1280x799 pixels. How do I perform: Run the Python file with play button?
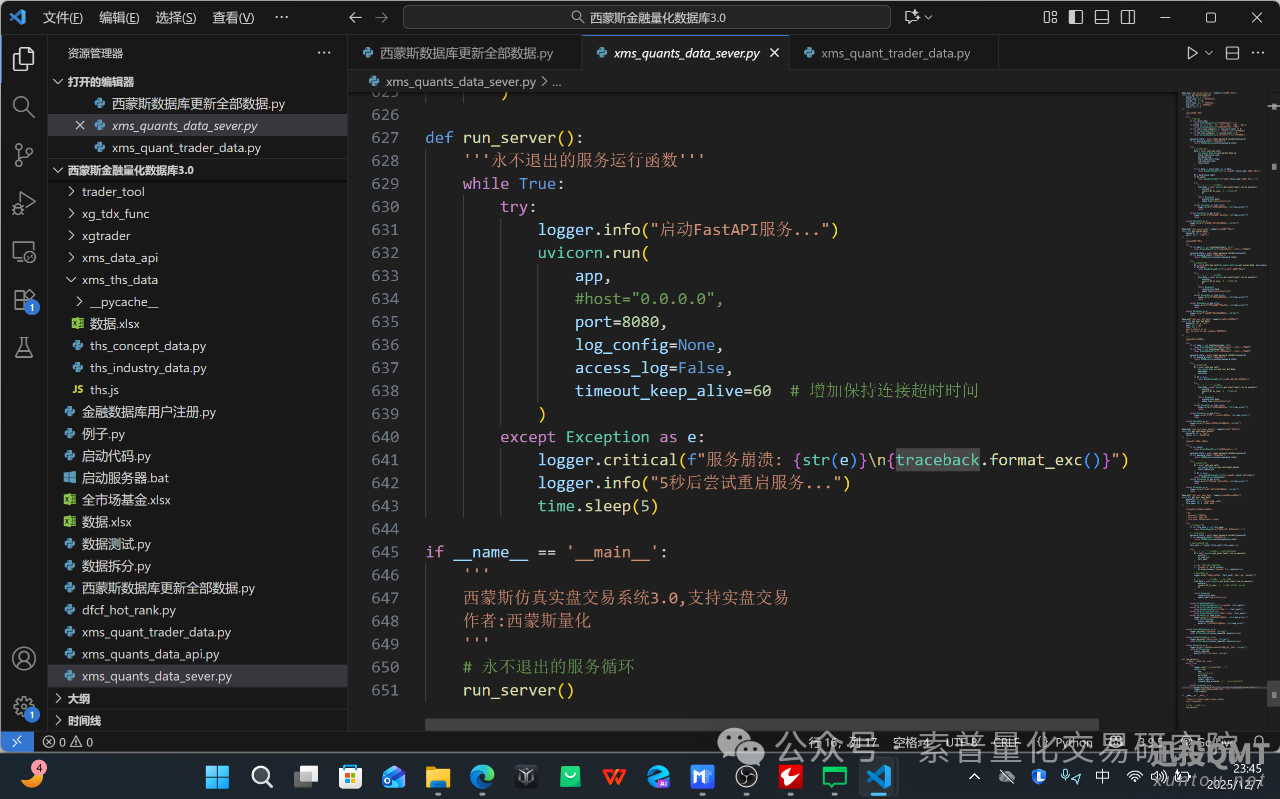click(x=1192, y=53)
